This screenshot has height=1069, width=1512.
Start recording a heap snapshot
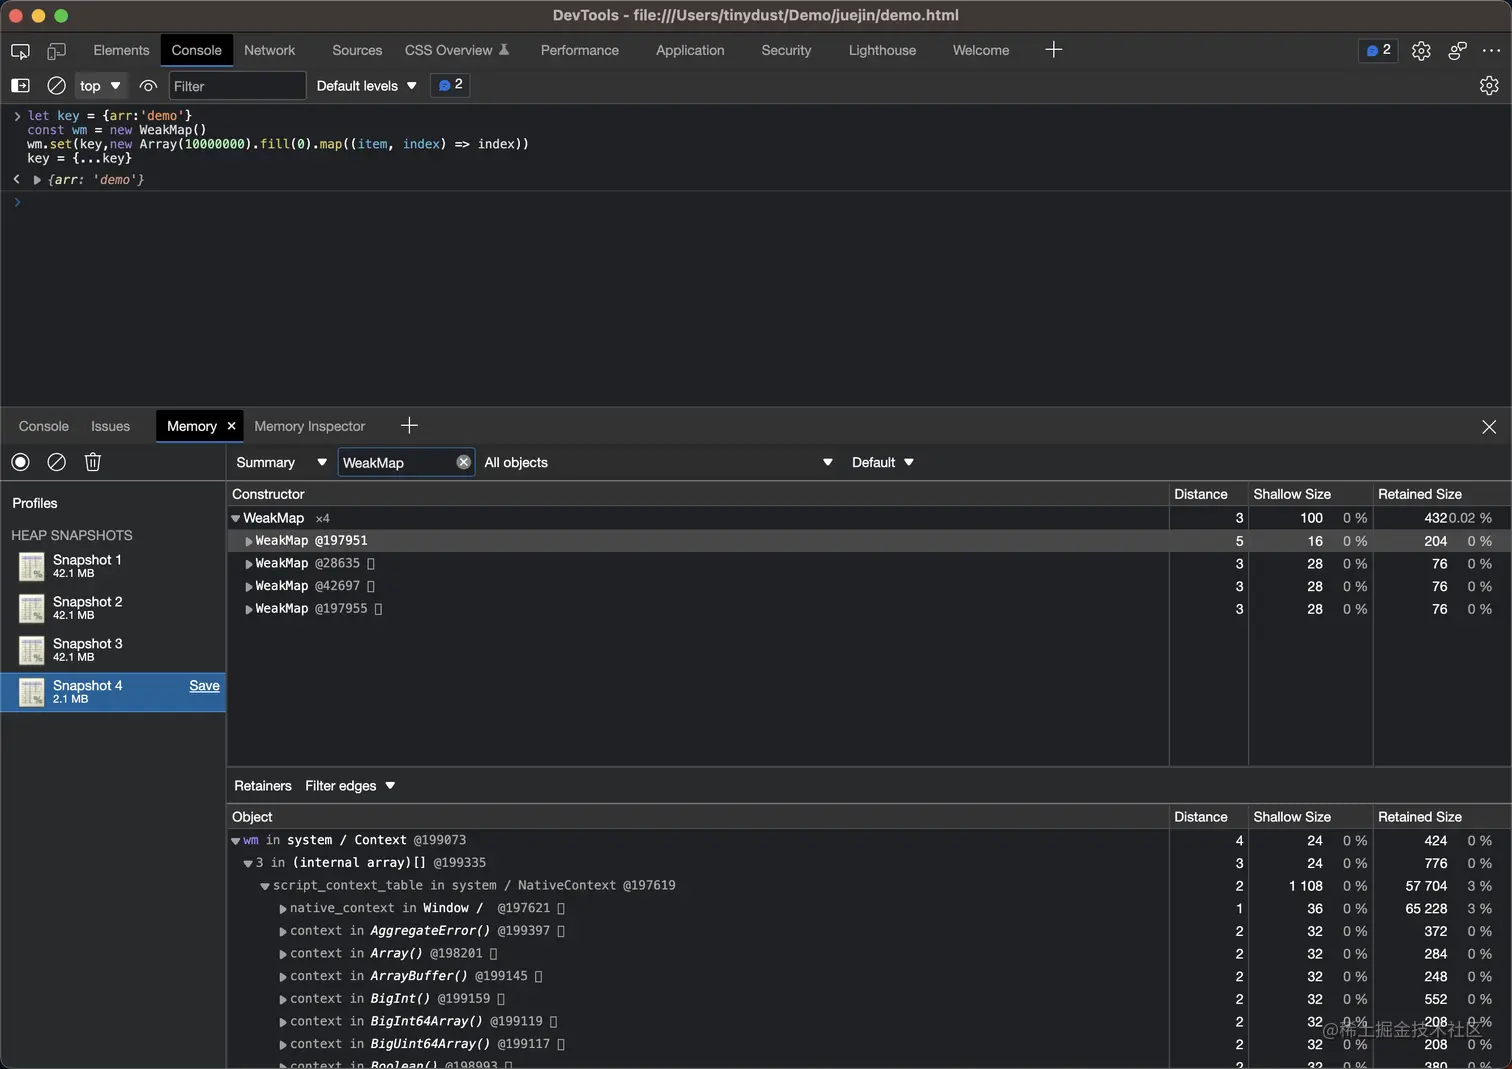(20, 462)
